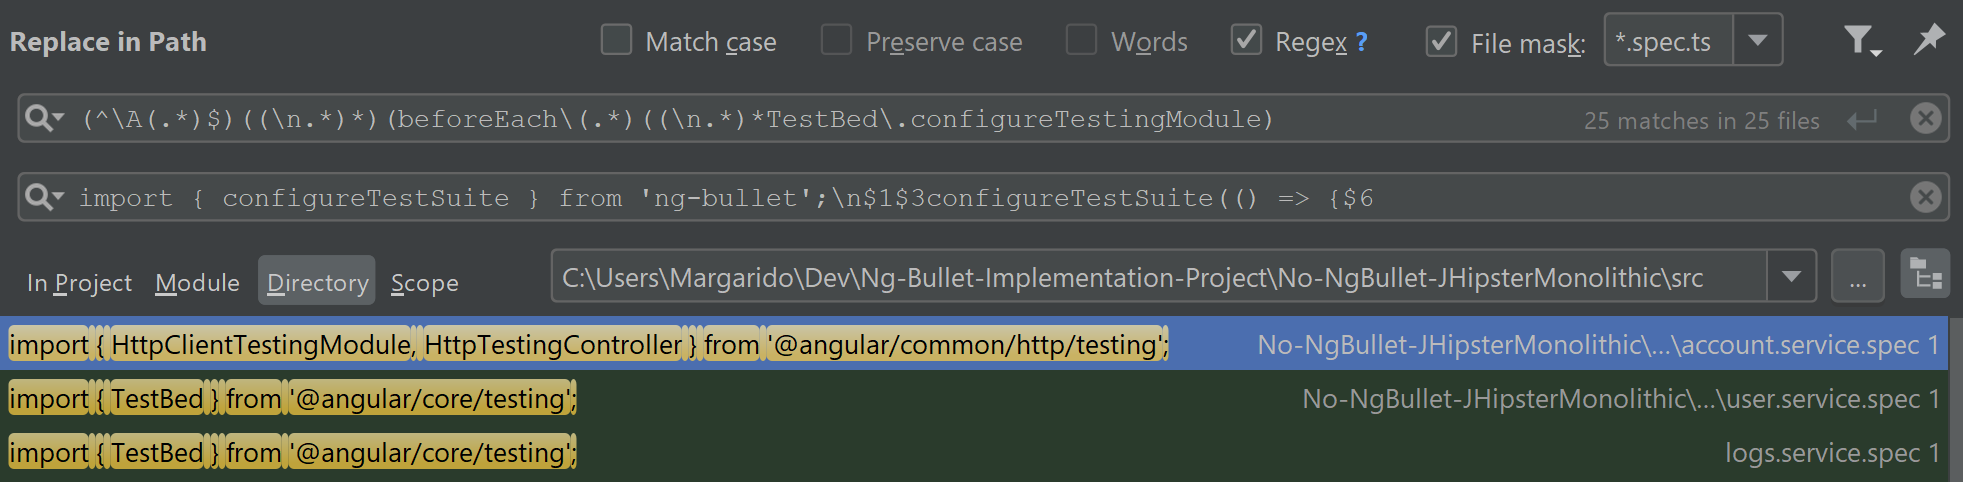This screenshot has width=1963, height=482.
Task: Click the Regex help question mark
Action: (1362, 42)
